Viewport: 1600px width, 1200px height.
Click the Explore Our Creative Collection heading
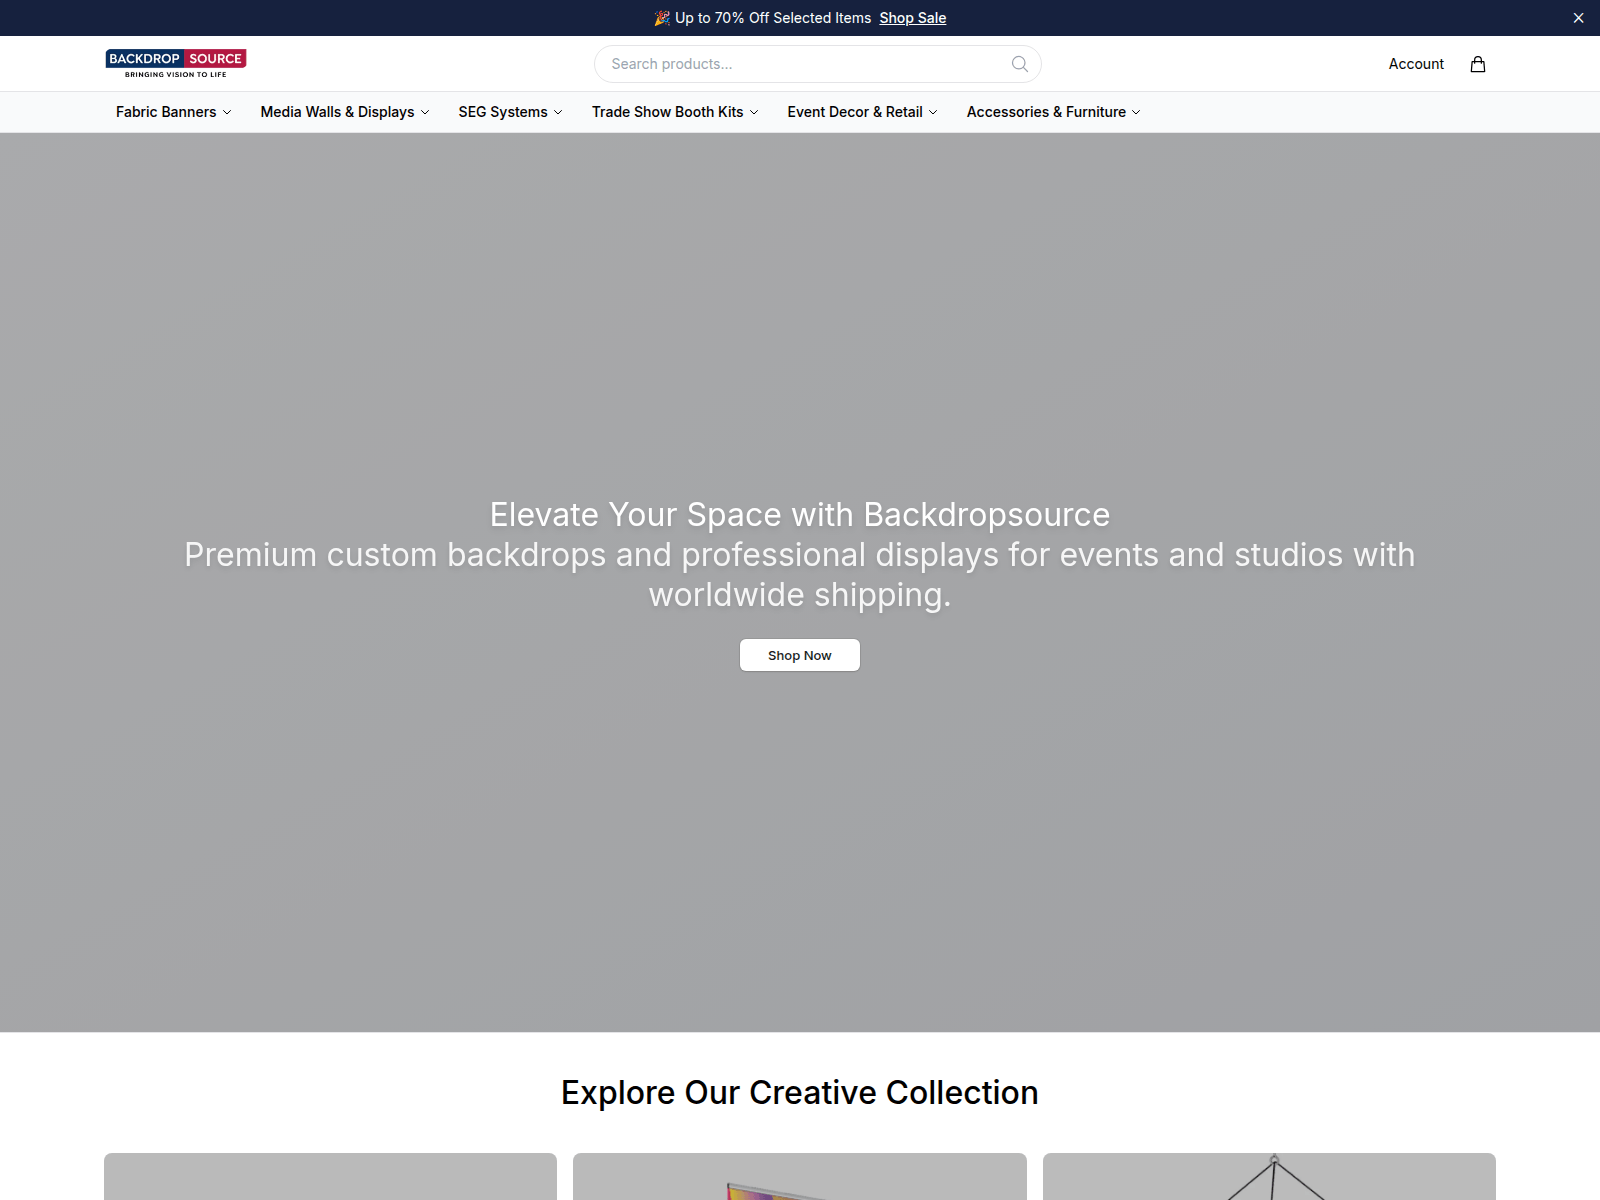pos(800,1092)
